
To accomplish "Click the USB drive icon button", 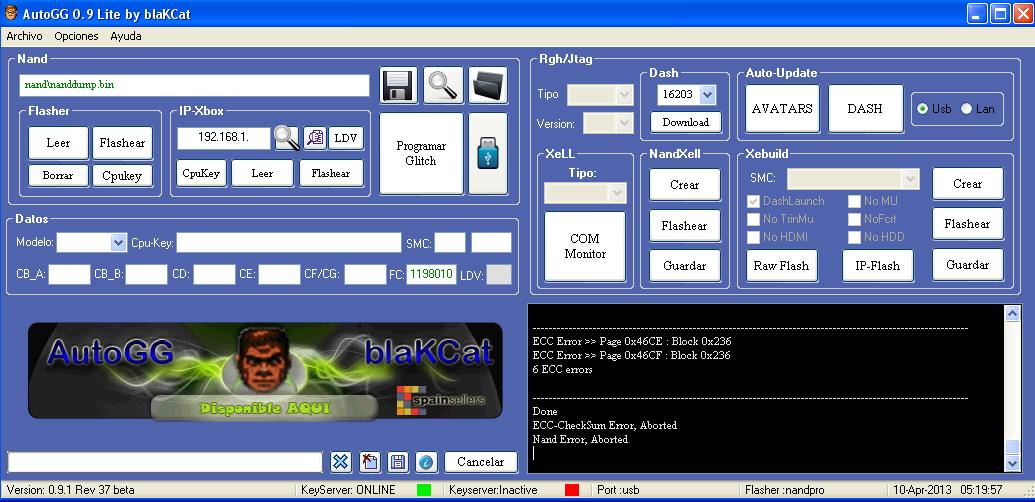I will pos(488,154).
